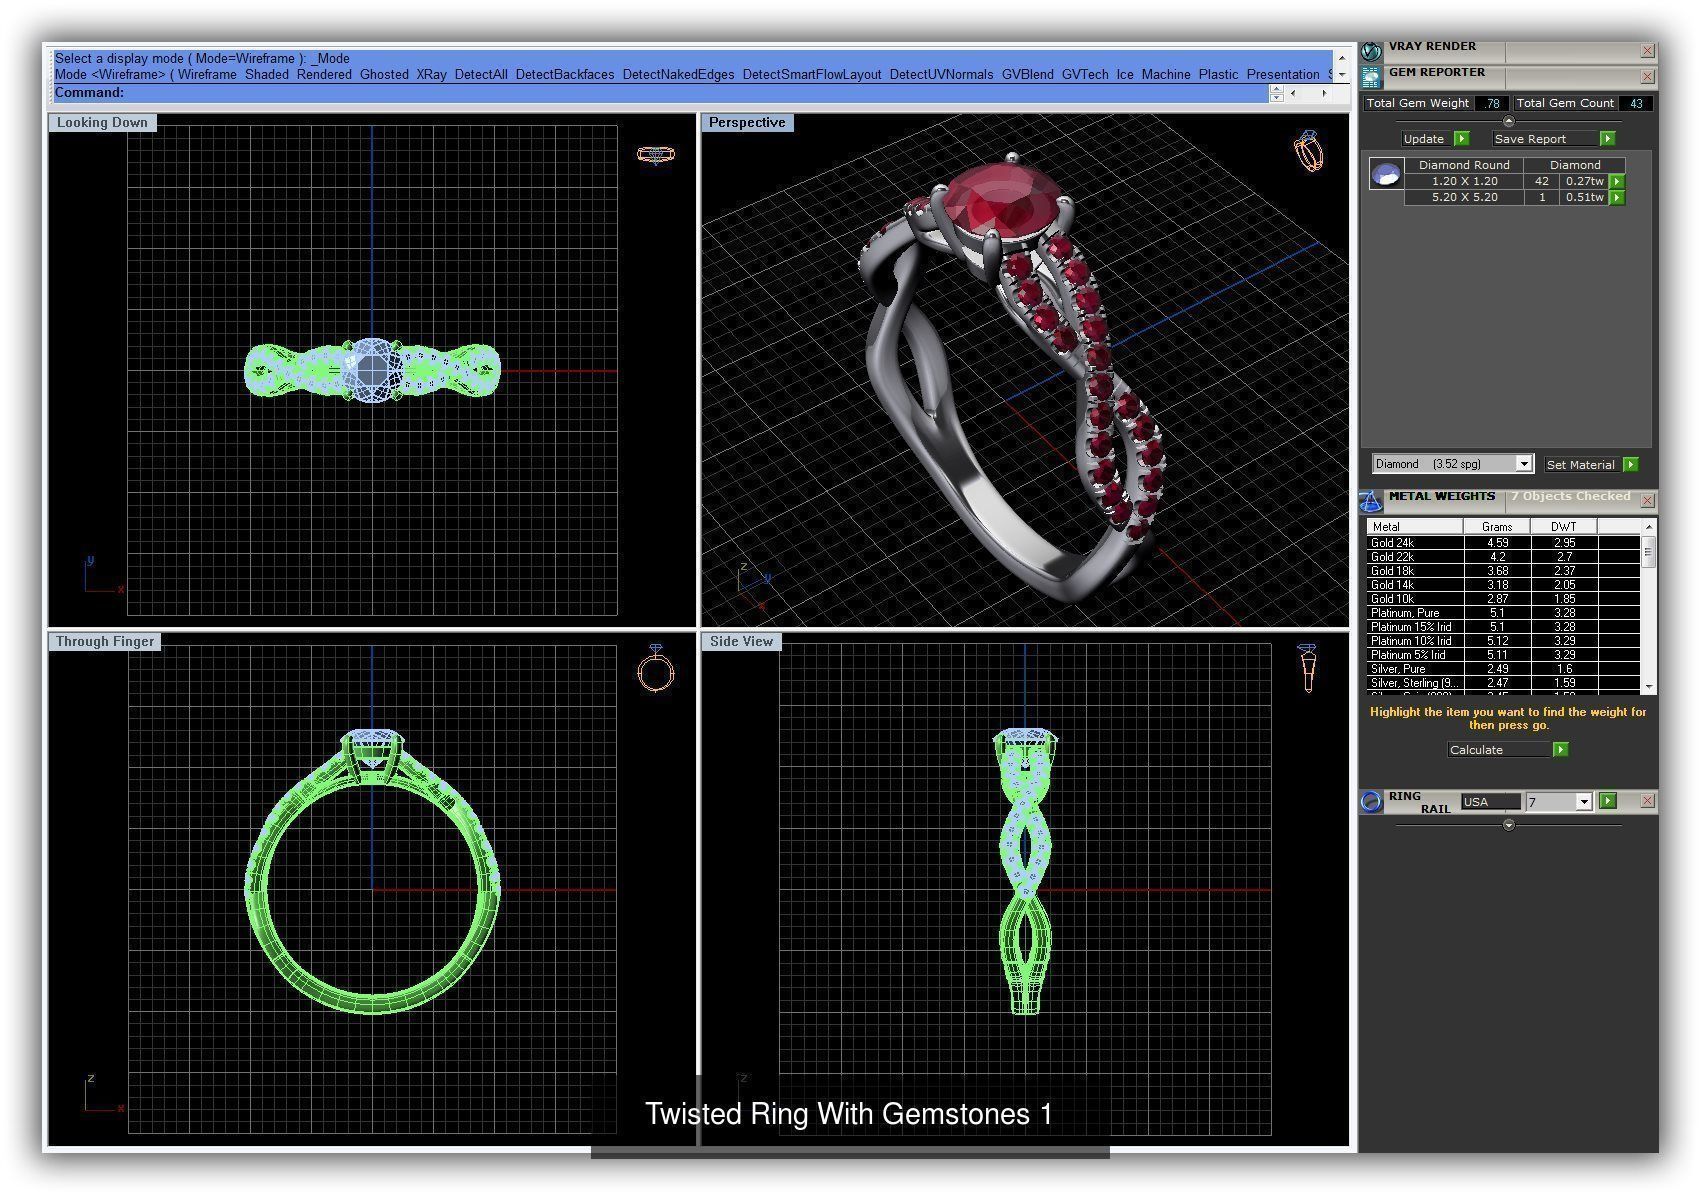This screenshot has height=1195, width=1701.
Task: Collapse Gem Reporter with the round arrow handle
Action: 1509,121
